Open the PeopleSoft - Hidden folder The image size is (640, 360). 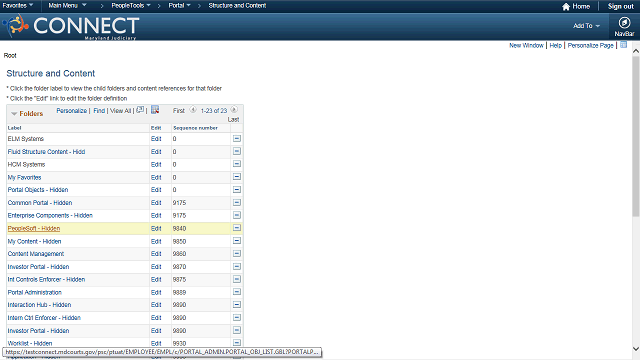click(x=34, y=229)
